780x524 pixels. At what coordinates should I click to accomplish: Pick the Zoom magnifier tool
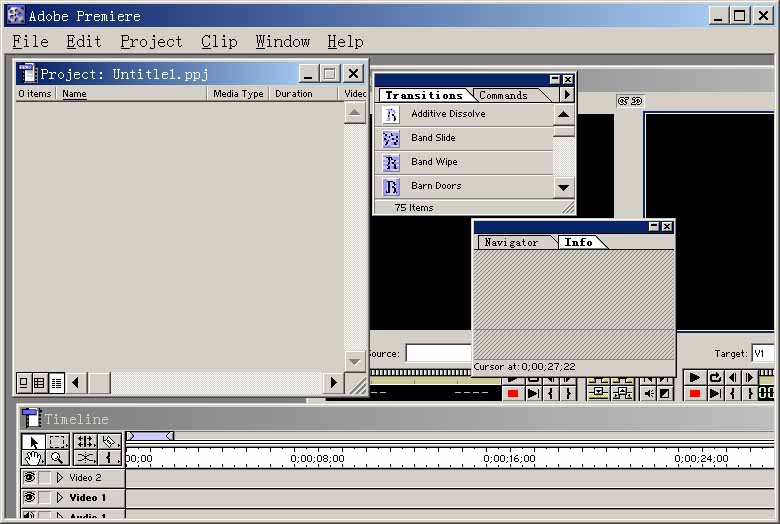click(58, 458)
